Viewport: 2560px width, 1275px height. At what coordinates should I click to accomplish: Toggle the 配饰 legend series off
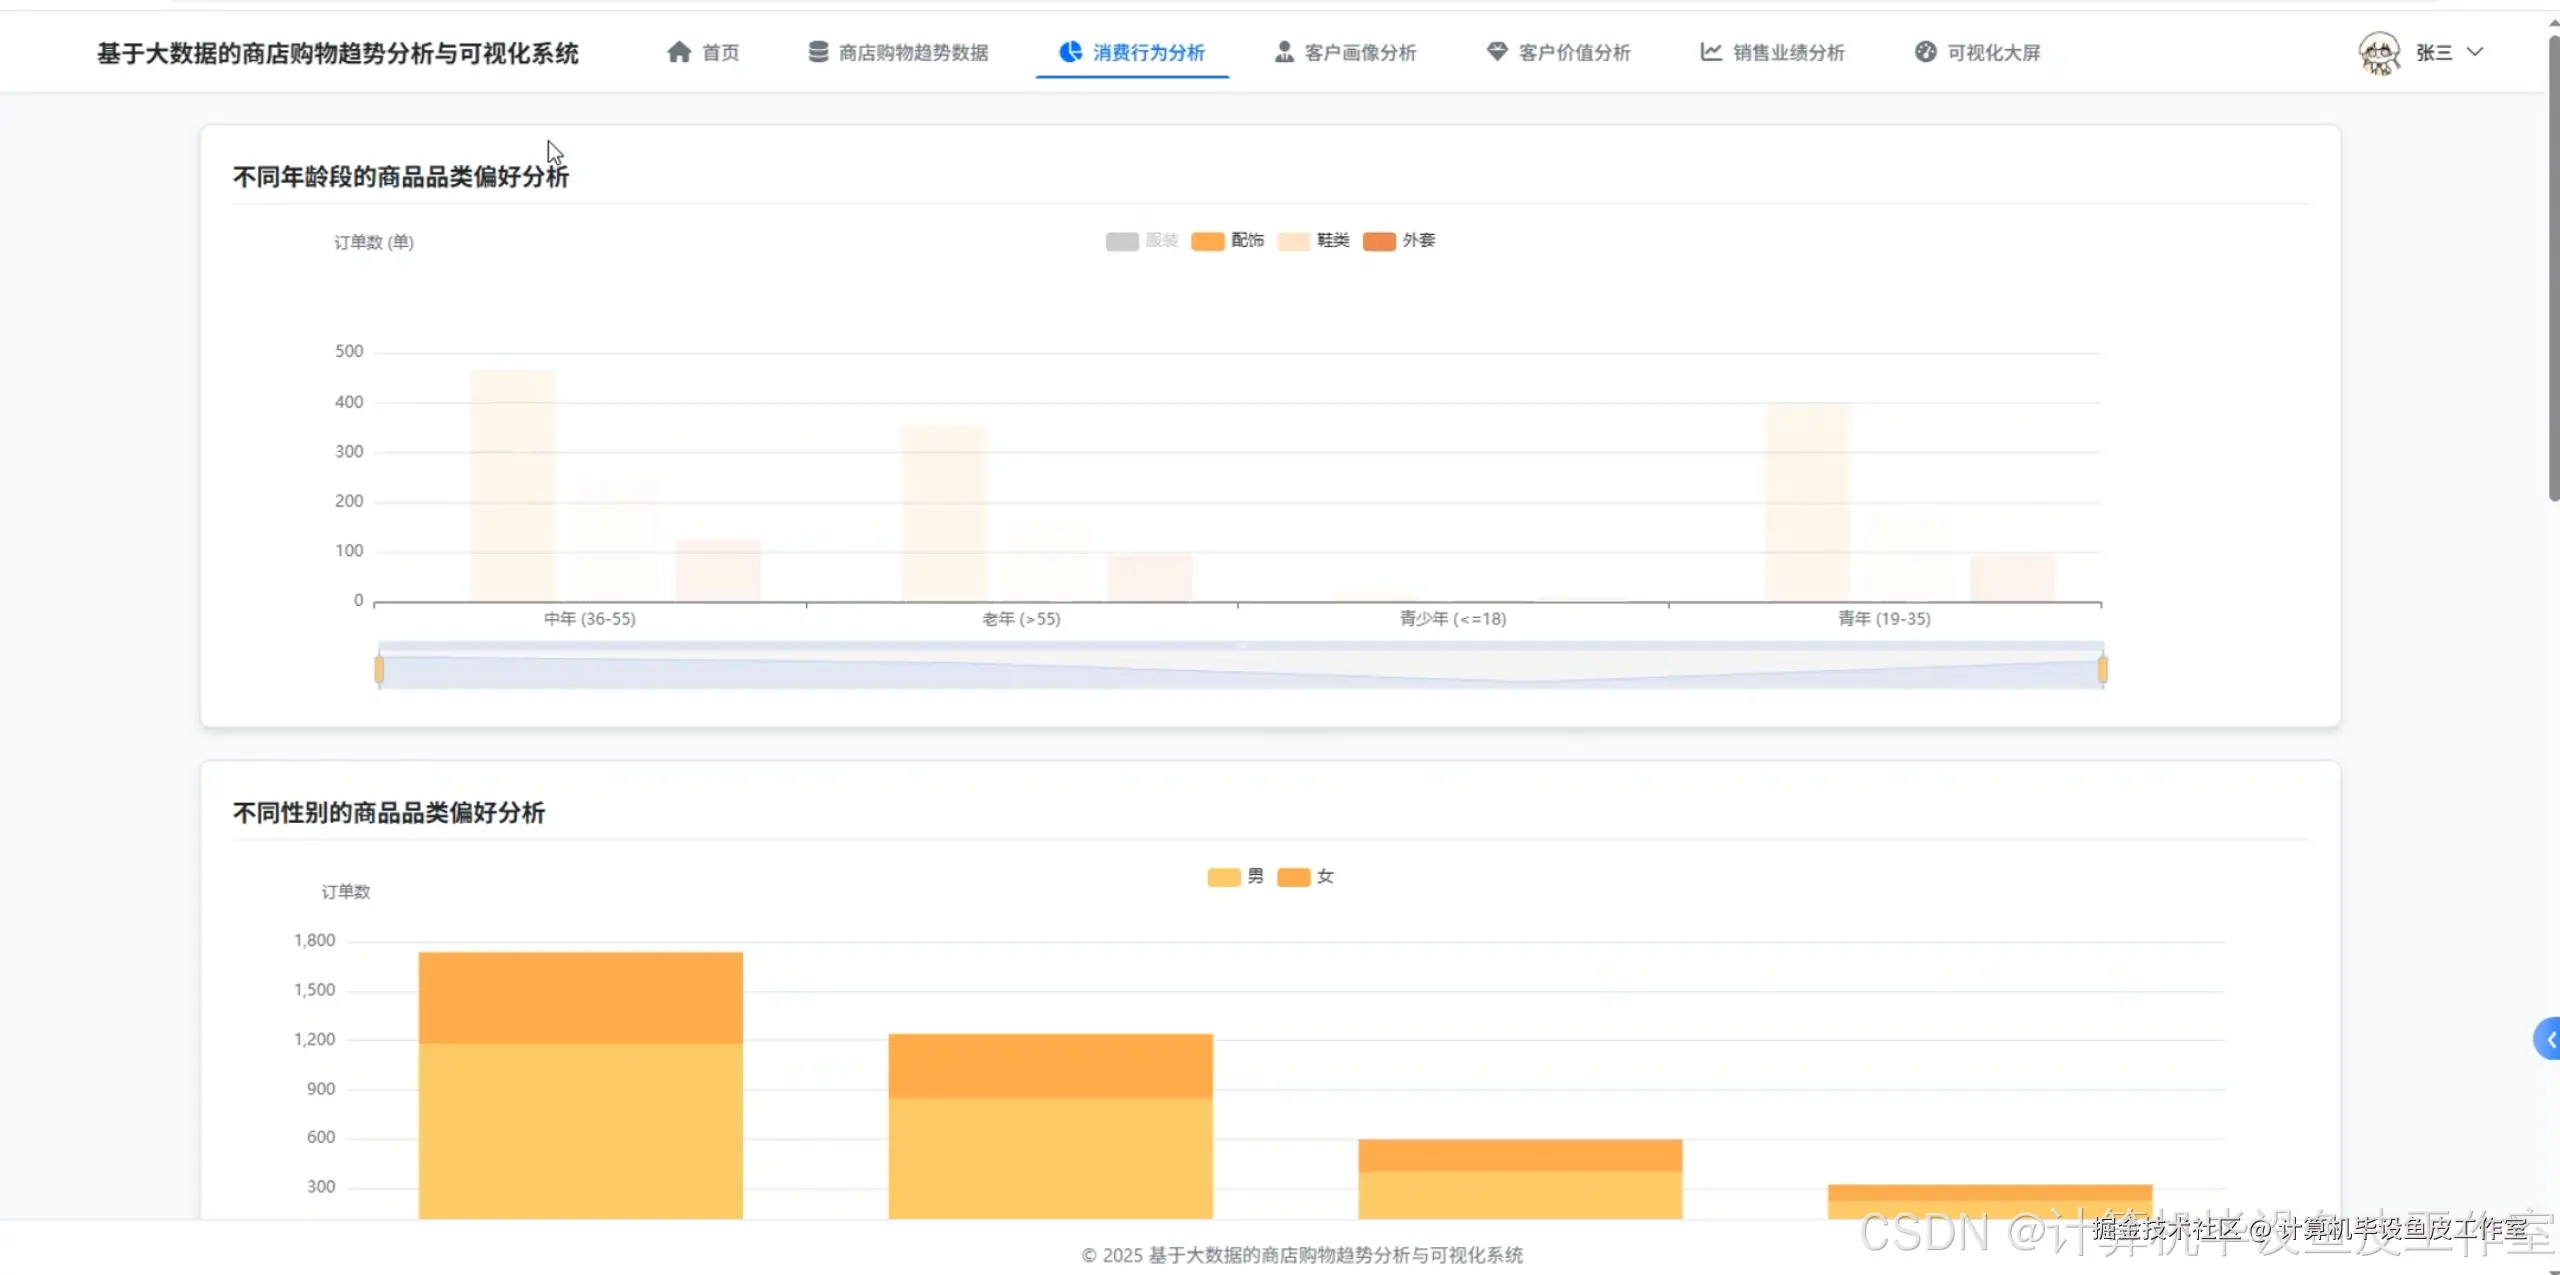click(1208, 241)
